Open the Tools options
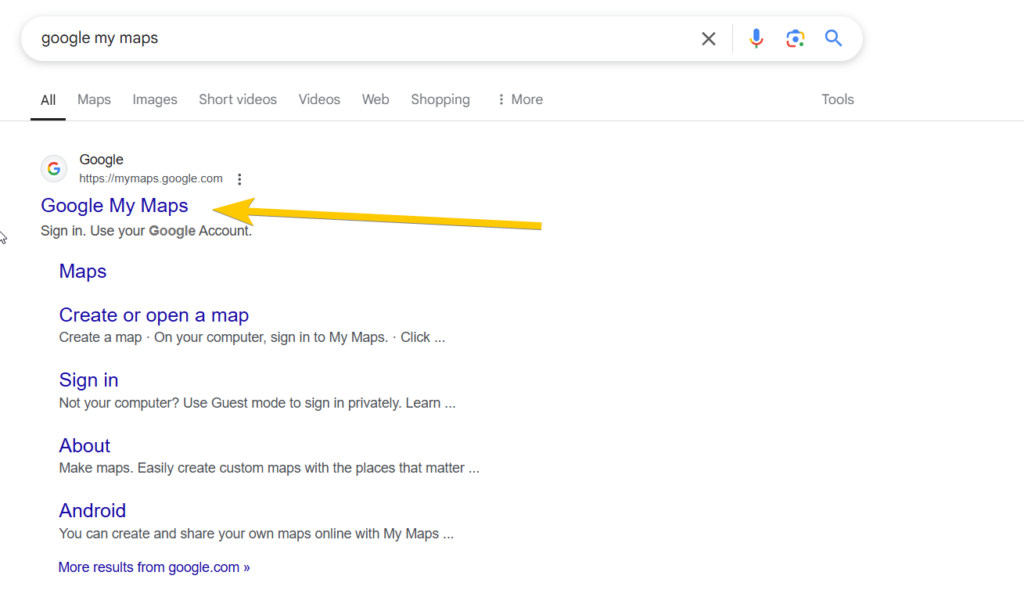The image size is (1024, 590). pos(837,99)
